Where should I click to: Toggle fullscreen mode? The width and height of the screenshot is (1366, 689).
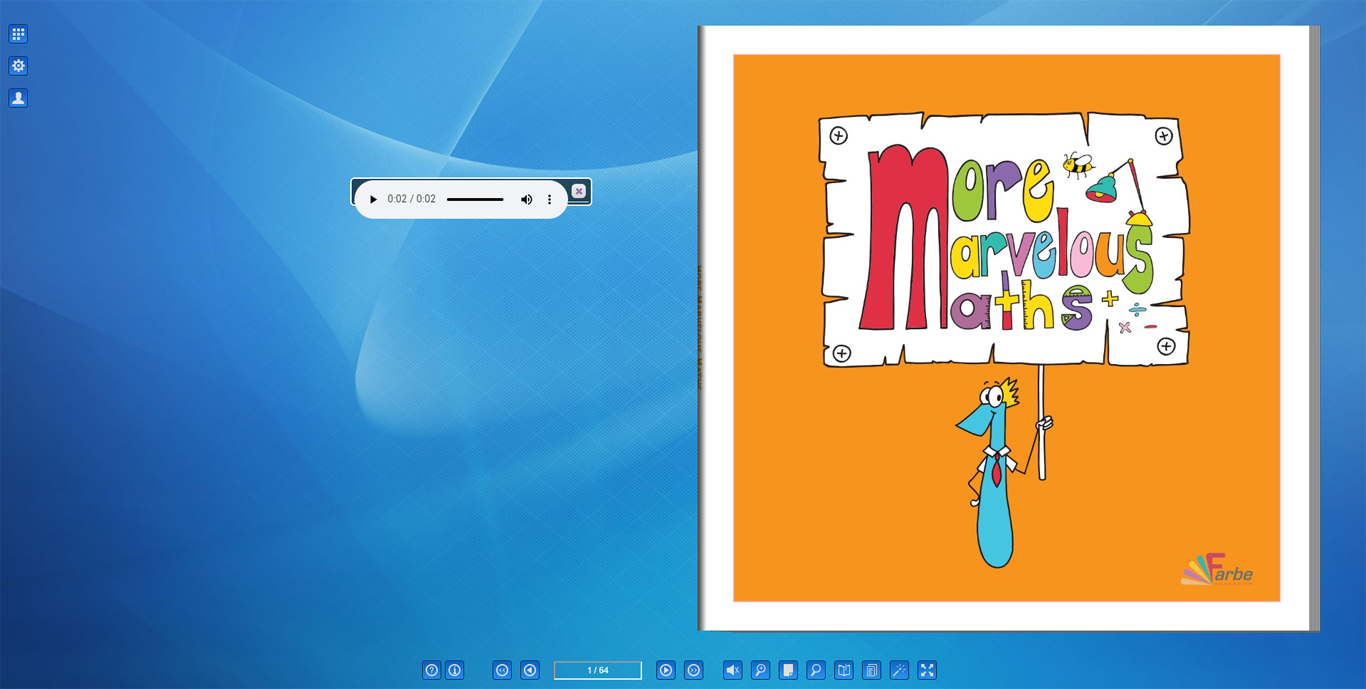(927, 670)
